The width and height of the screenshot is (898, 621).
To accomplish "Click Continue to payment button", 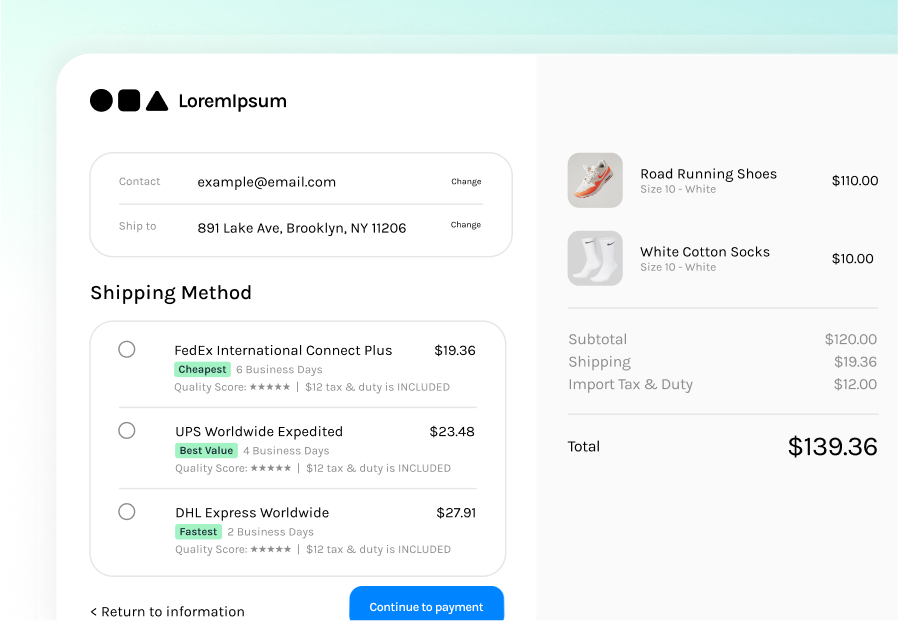I will pos(427,603).
